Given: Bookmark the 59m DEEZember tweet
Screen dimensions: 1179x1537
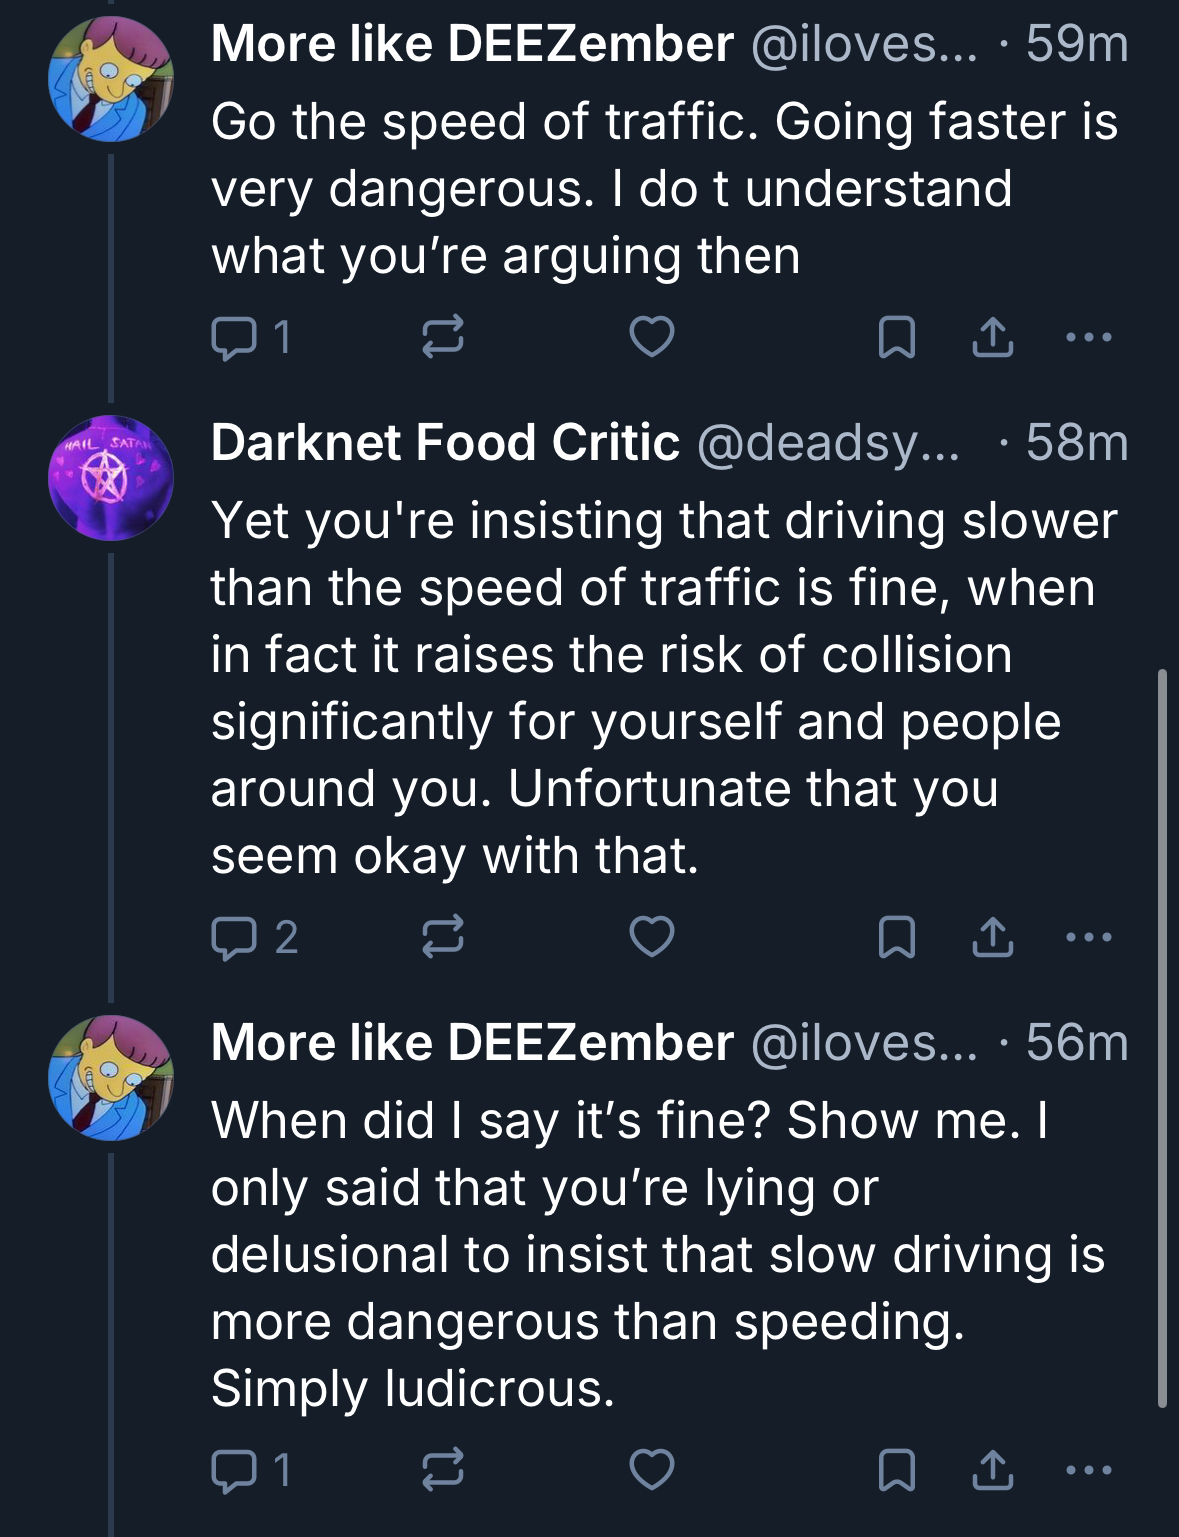Looking at the screenshot, I should click(896, 337).
